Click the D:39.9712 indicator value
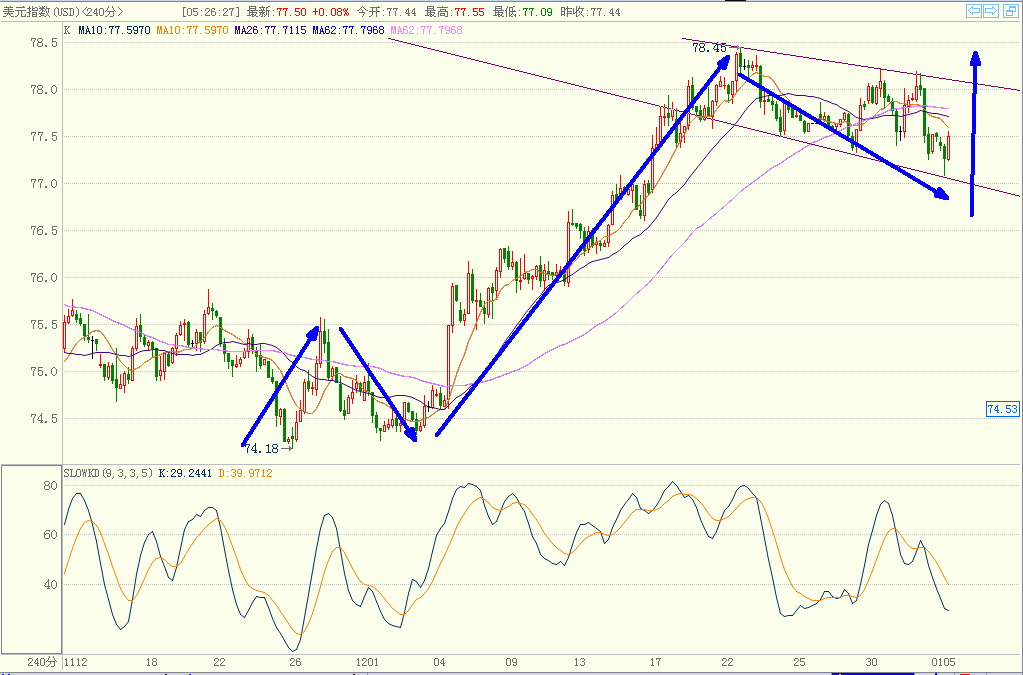Screen dimensions: 1023x675 click(x=245, y=473)
